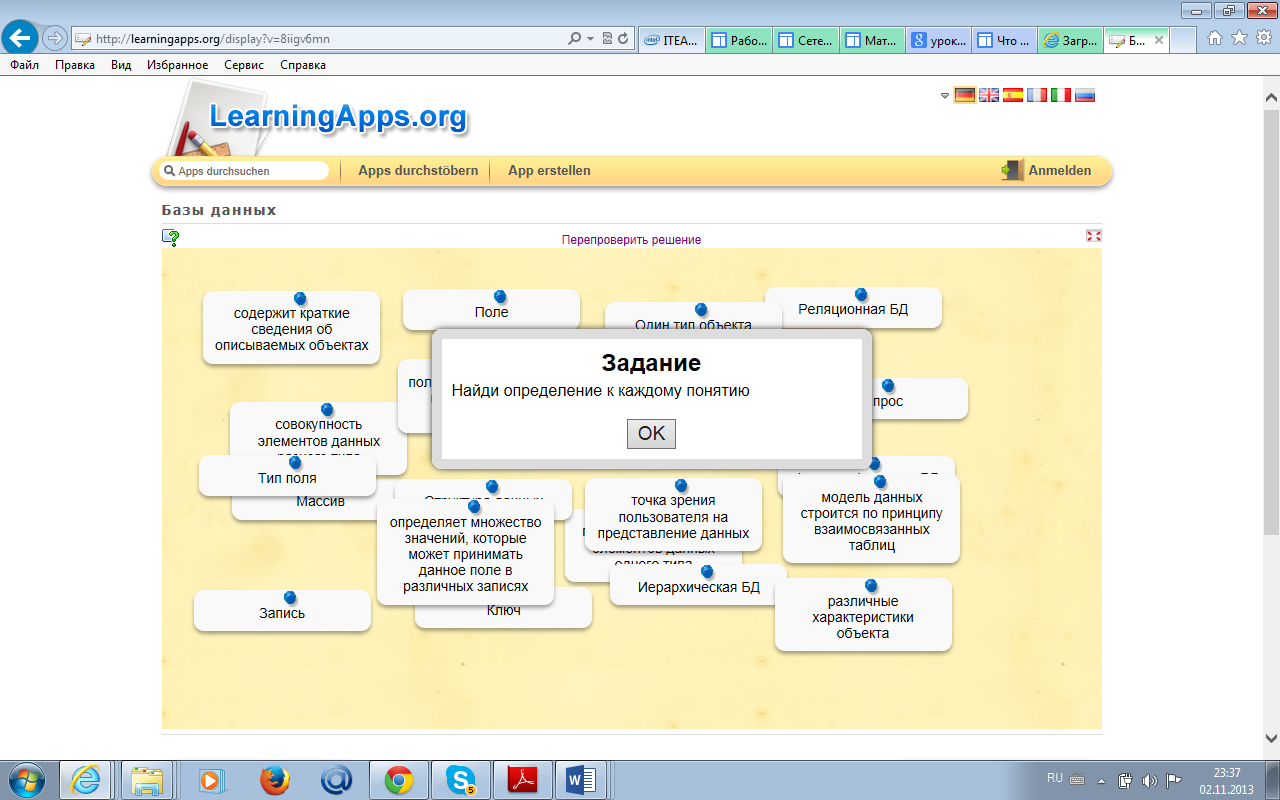This screenshot has height=800, width=1280.
Task: Select the English flag language
Action: point(989,95)
